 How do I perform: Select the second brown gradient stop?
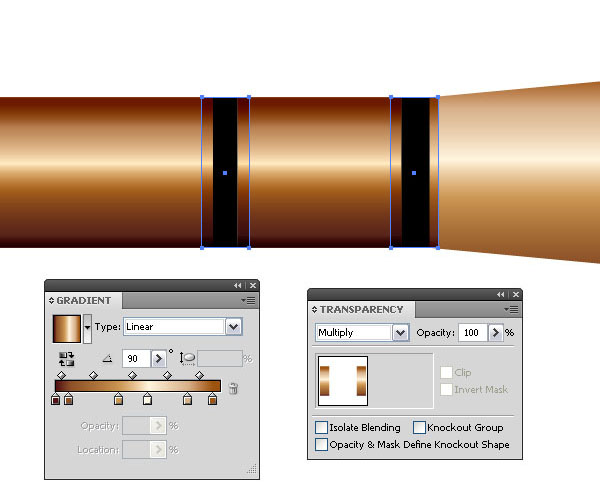(68, 399)
